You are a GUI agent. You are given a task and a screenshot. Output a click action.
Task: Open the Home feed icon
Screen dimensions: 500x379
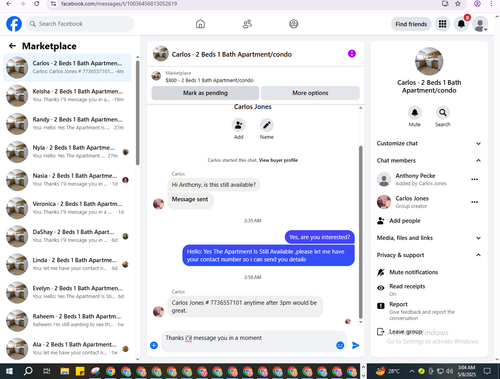200,24
